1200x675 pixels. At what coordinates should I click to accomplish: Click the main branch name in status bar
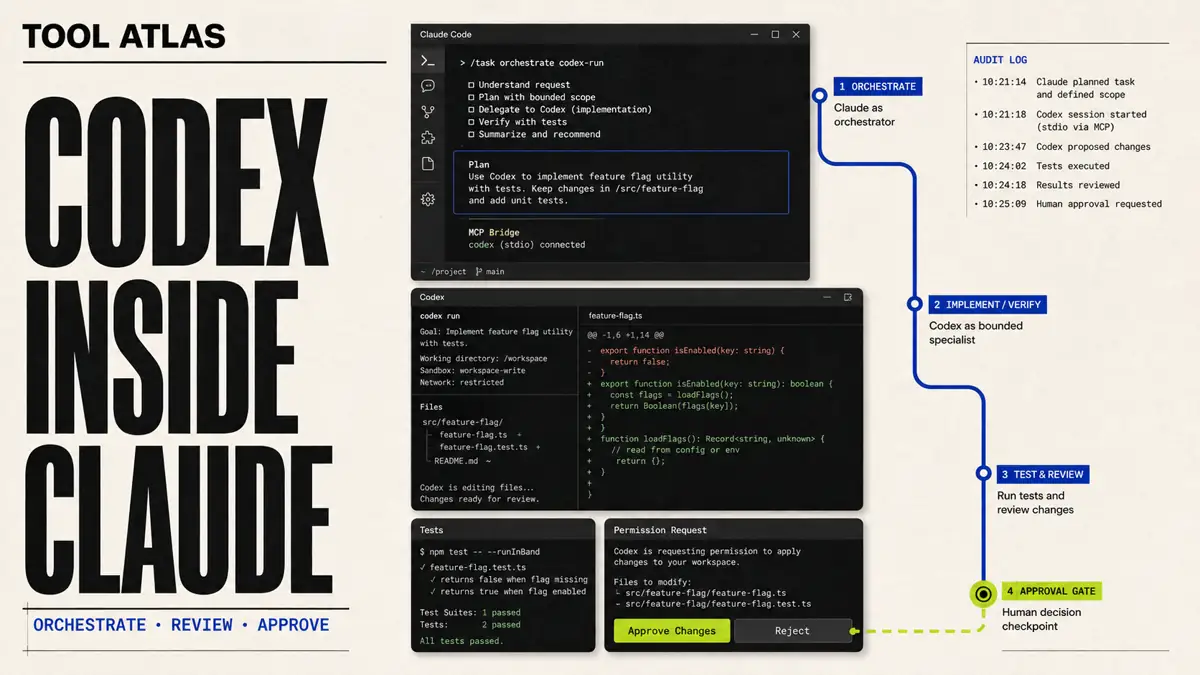495,271
